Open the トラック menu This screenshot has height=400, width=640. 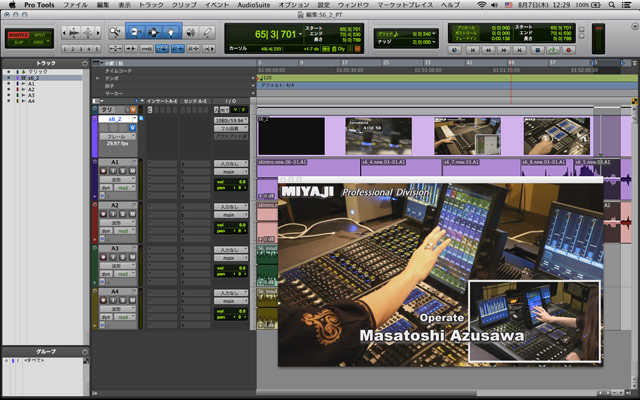(151, 5)
